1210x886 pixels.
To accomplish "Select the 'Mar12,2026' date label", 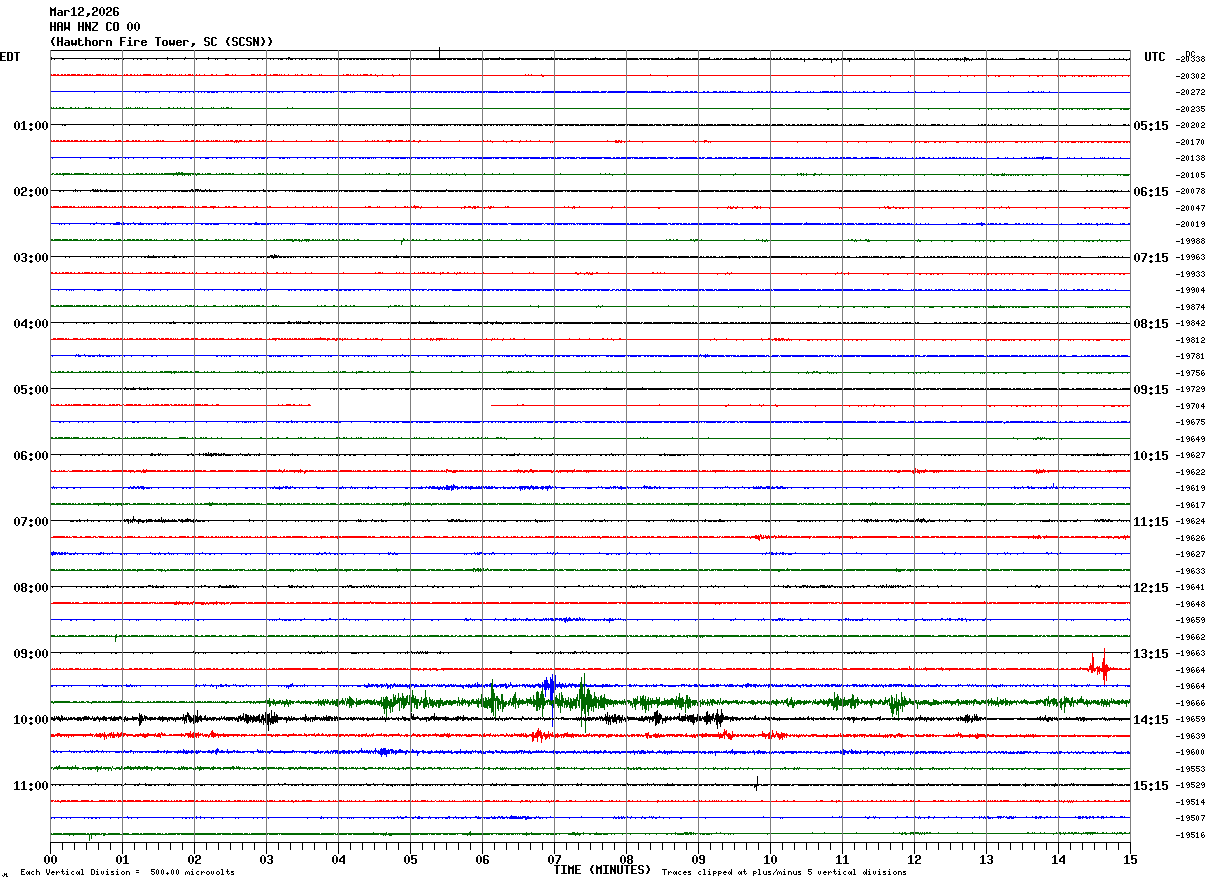I will point(84,12).
